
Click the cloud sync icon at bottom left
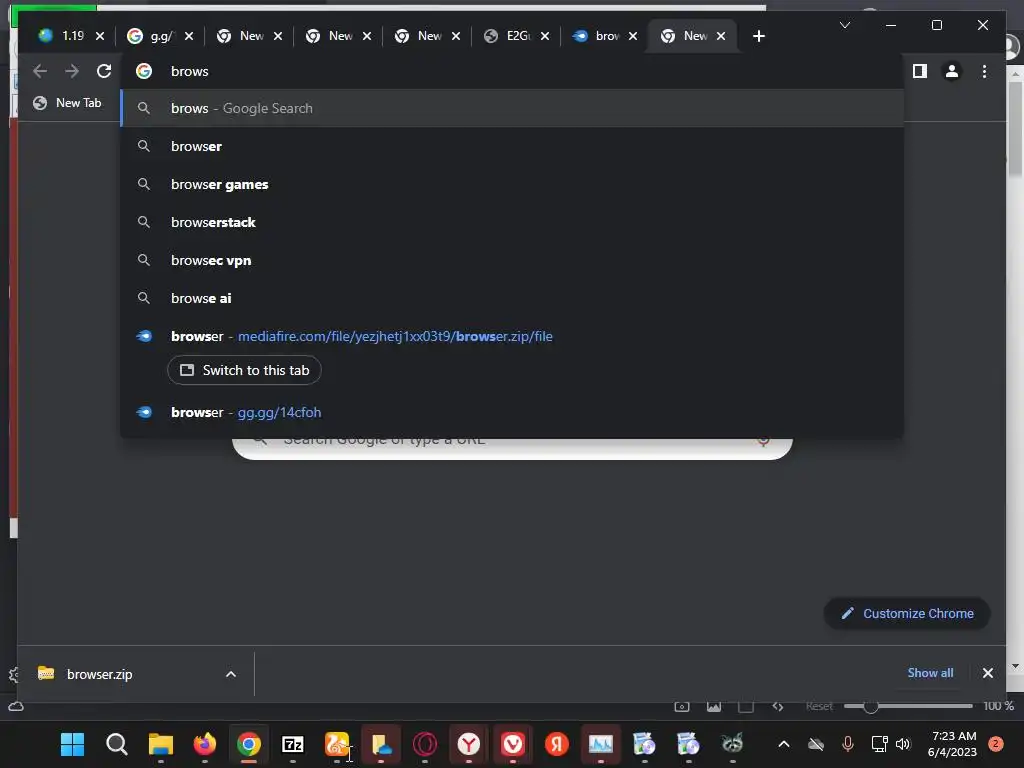tap(16, 706)
